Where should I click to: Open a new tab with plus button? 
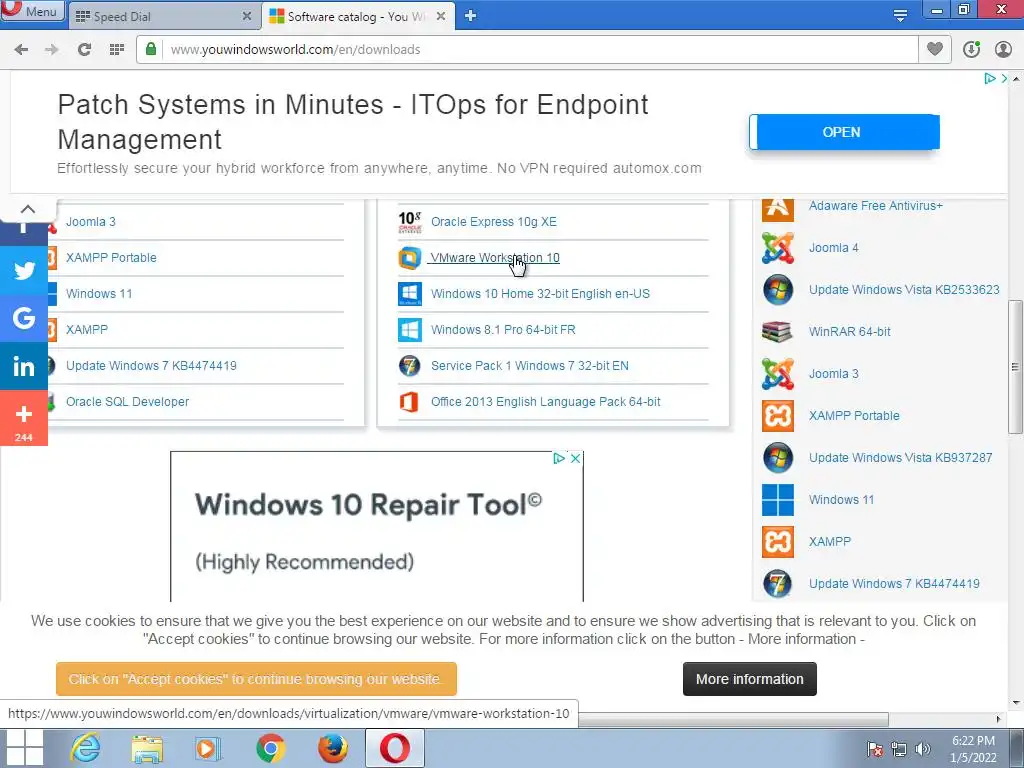[x=470, y=16]
